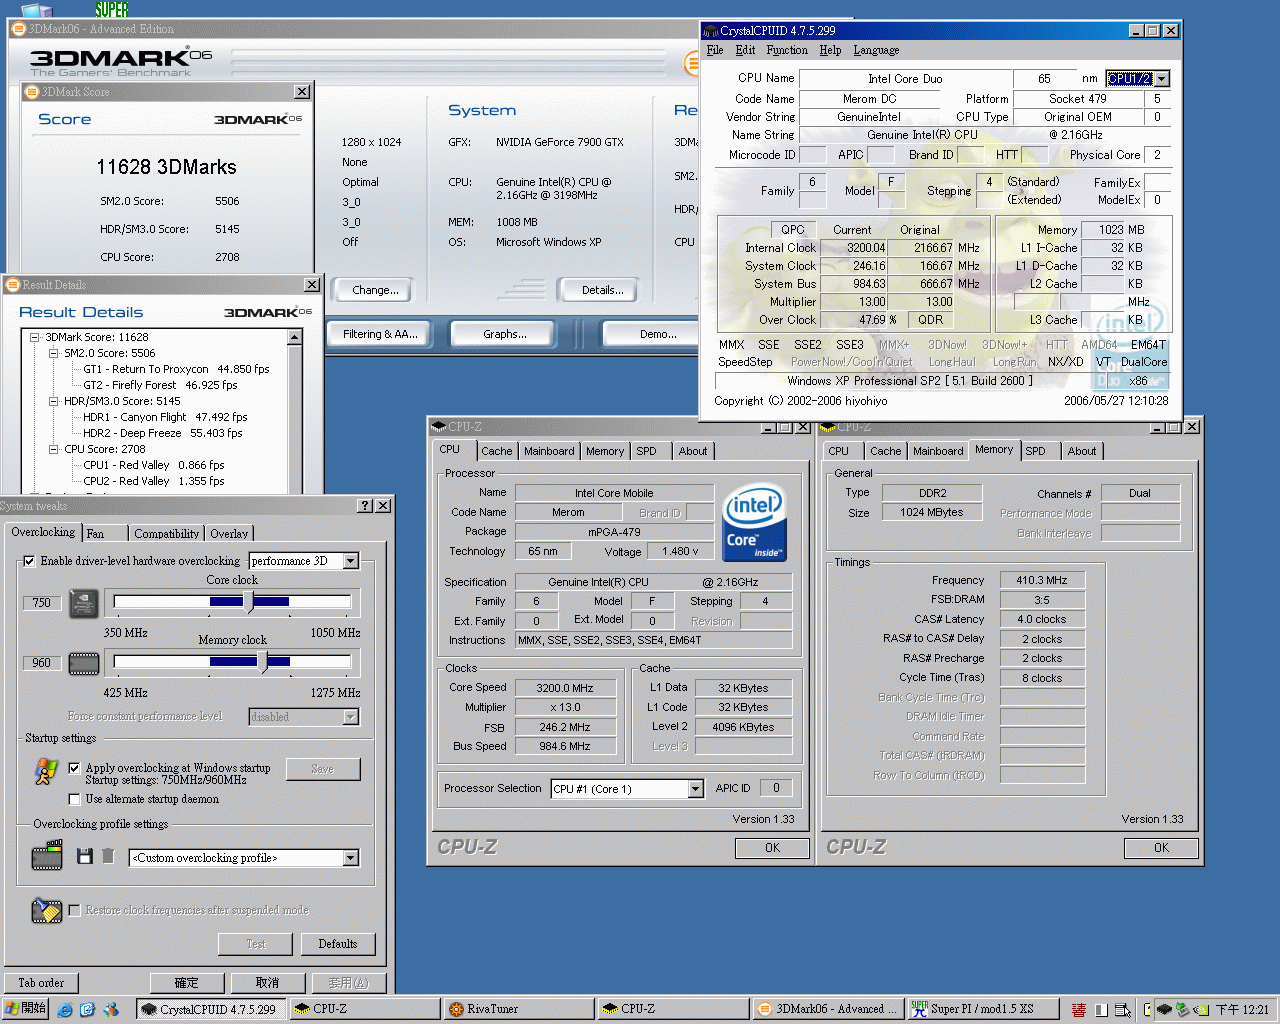Viewport: 1280px width, 1024px height.
Task: Click the Windows startup settings icon
Action: pos(46,770)
